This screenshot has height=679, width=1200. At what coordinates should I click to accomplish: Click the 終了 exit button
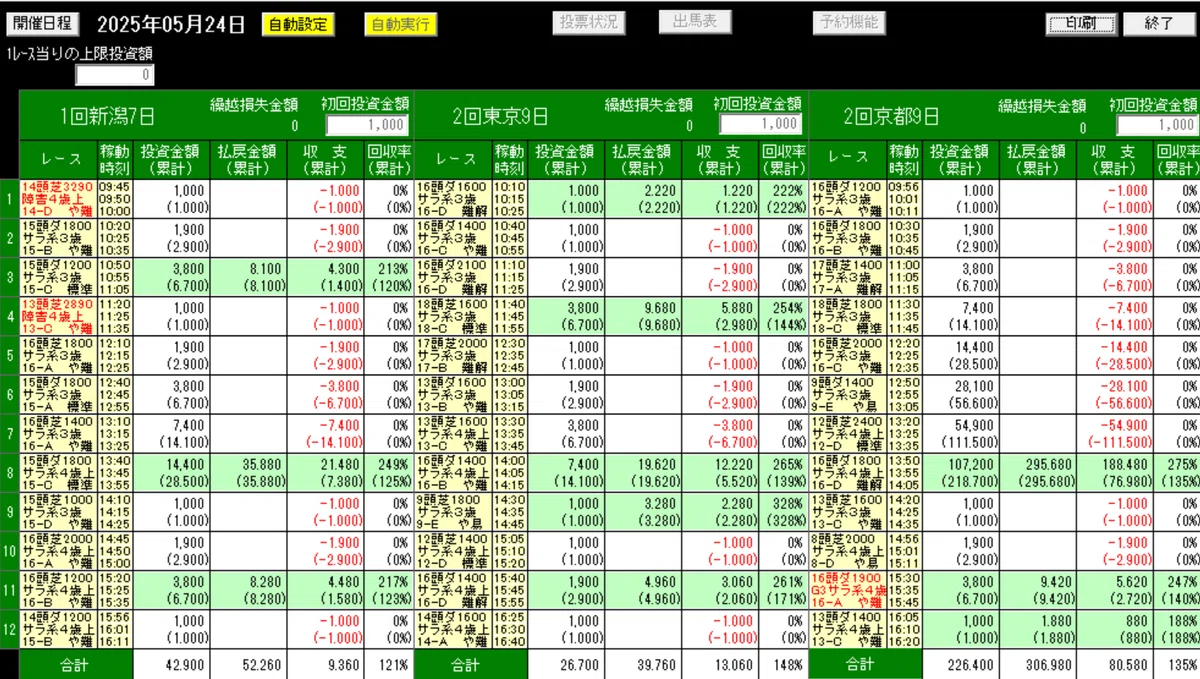[1159, 24]
